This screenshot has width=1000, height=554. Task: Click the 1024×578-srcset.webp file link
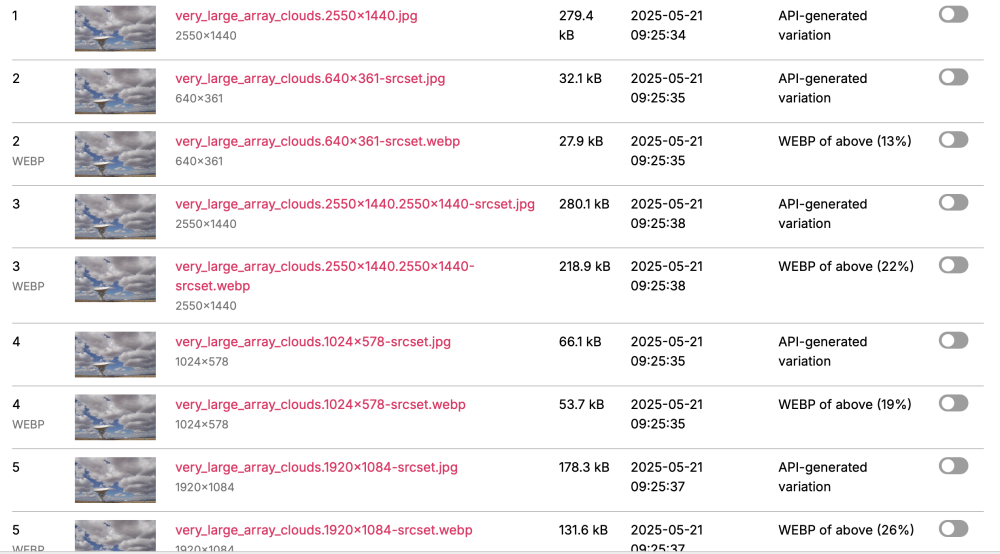(320, 405)
